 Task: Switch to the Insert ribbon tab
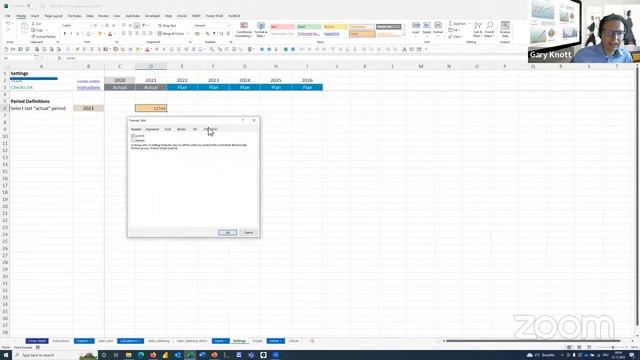[35, 16]
